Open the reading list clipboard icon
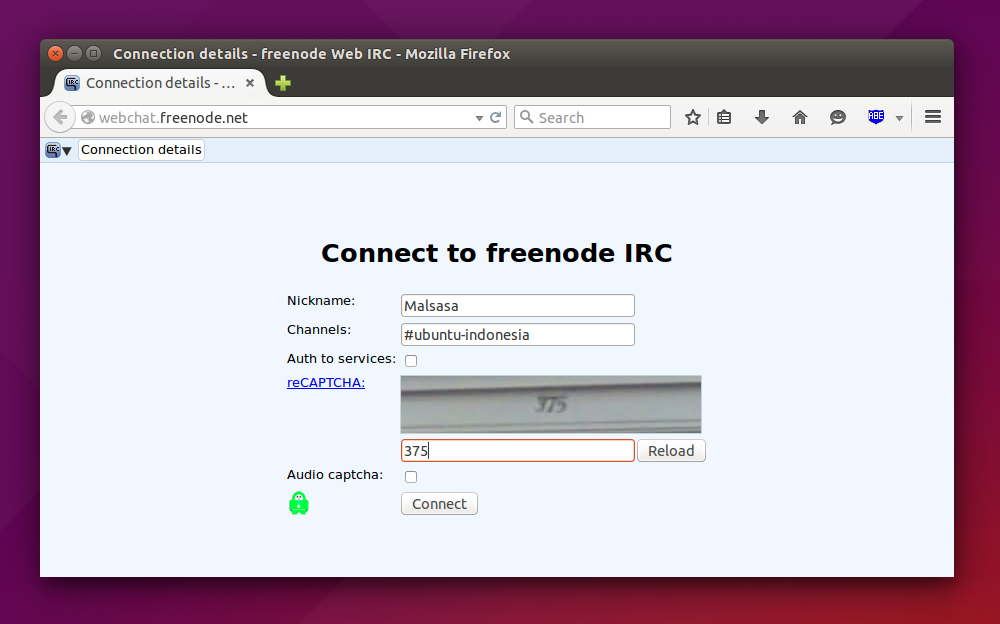This screenshot has height=624, width=1000. coord(723,117)
